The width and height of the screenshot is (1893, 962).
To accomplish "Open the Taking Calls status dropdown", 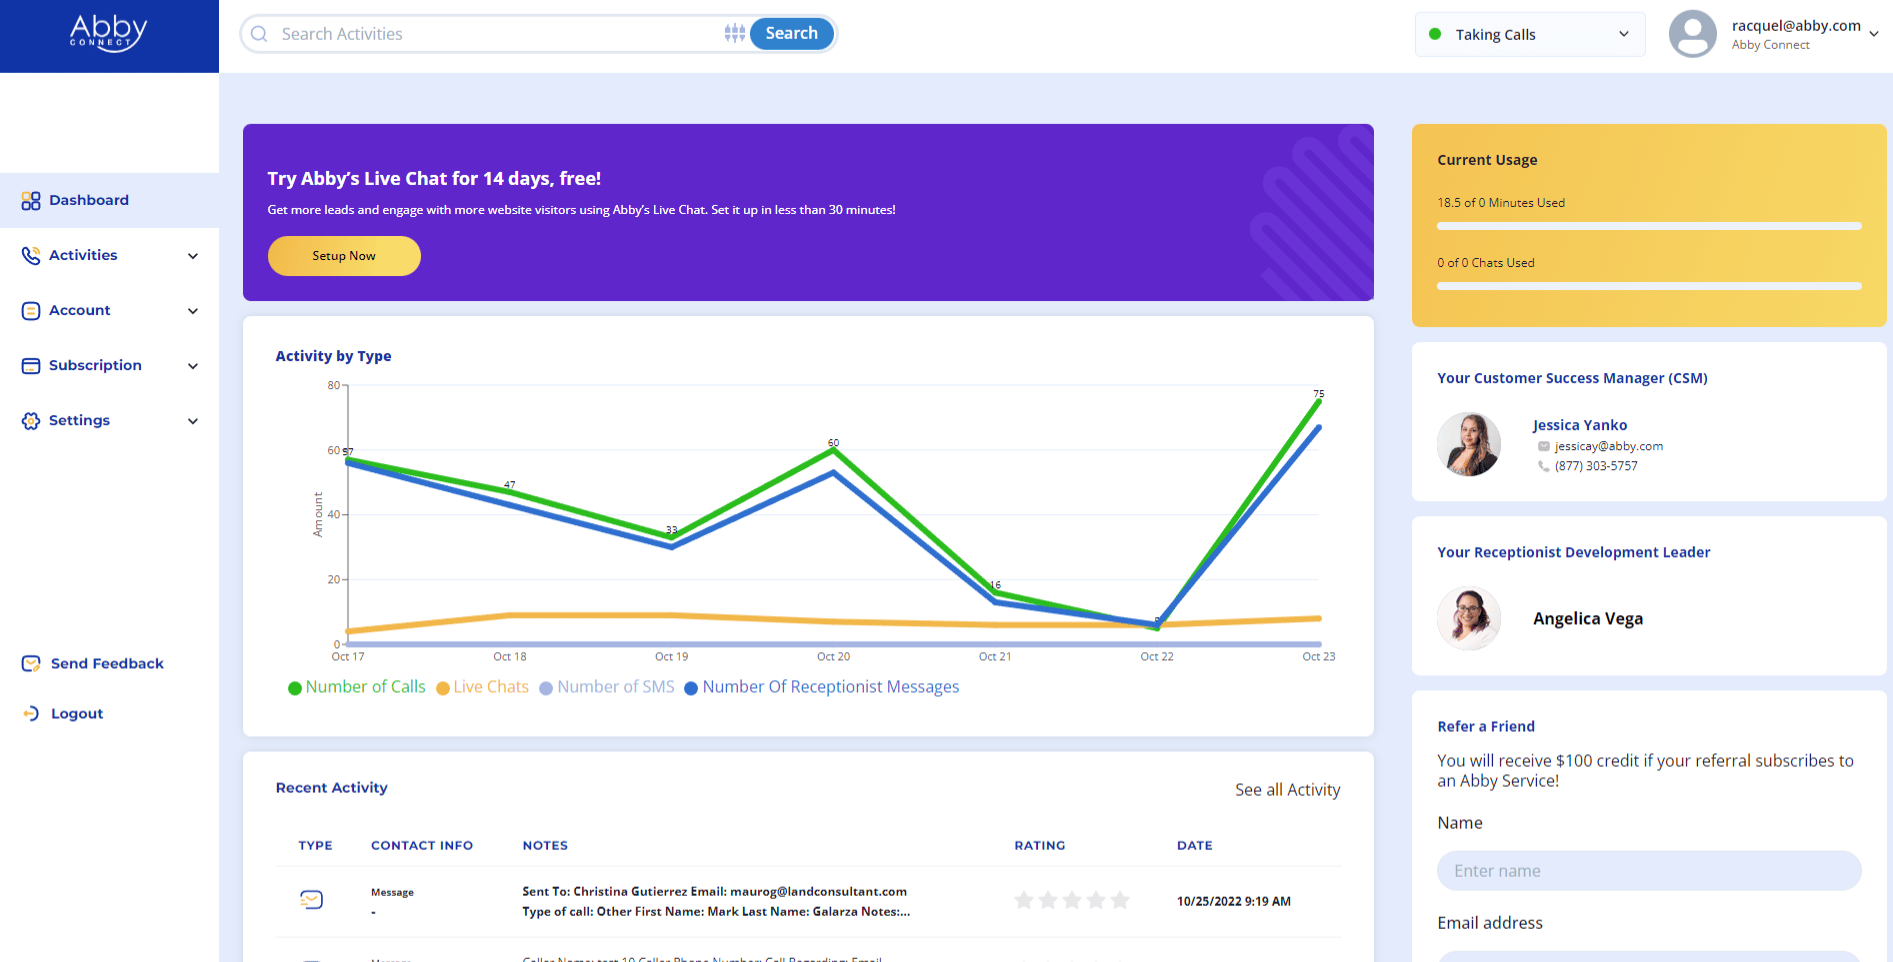I will click(x=1530, y=34).
